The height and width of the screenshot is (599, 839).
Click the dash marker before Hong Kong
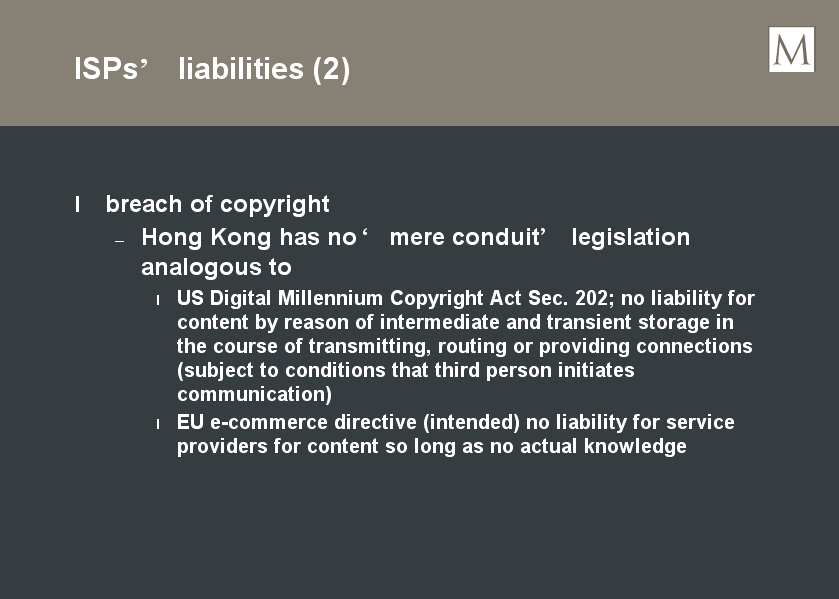click(x=120, y=241)
